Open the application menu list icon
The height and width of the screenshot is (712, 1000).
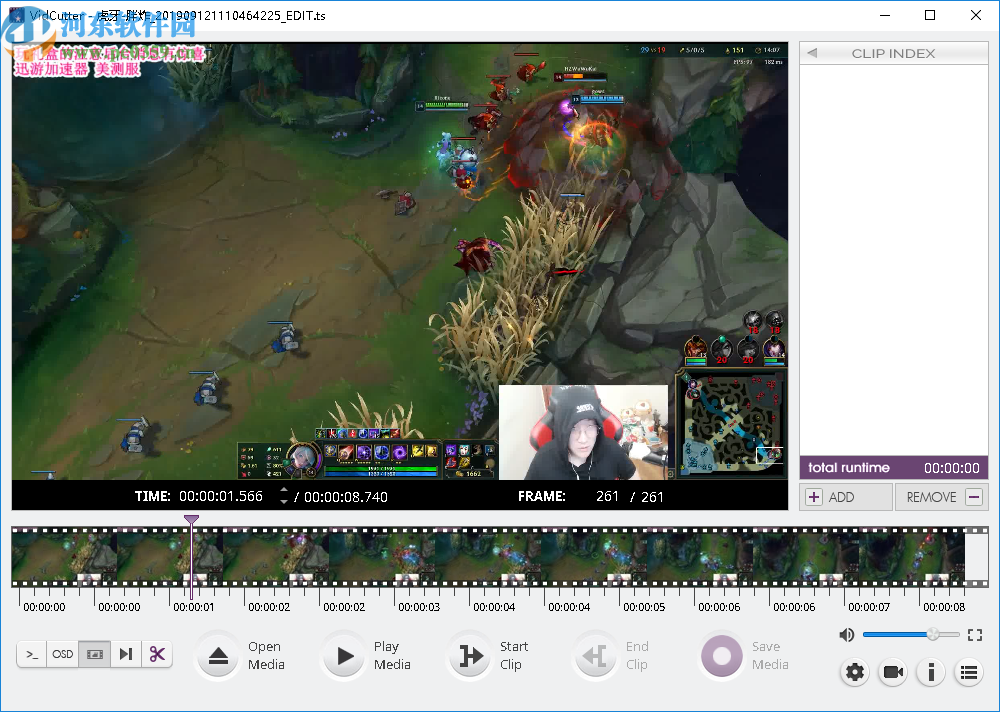(969, 672)
